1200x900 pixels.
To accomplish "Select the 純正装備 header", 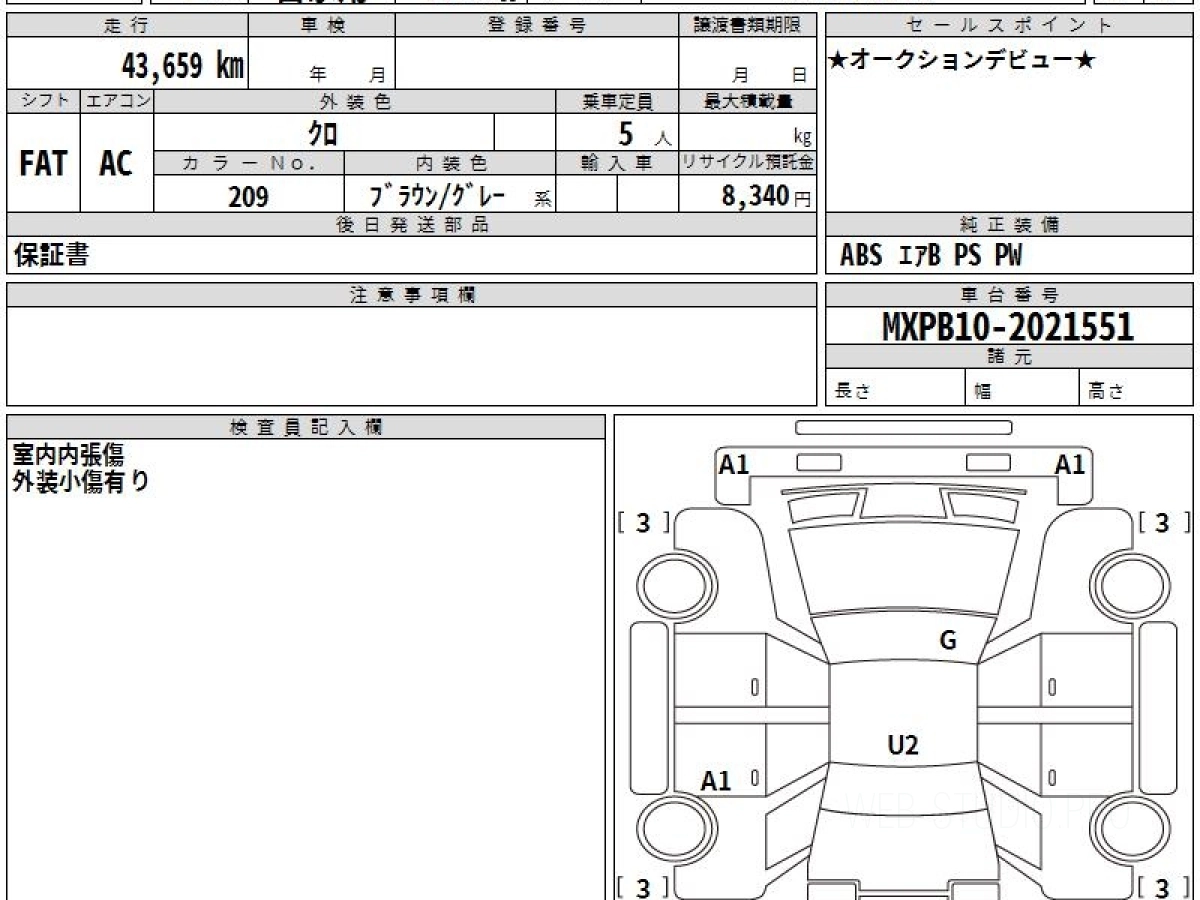I will coord(1009,225).
